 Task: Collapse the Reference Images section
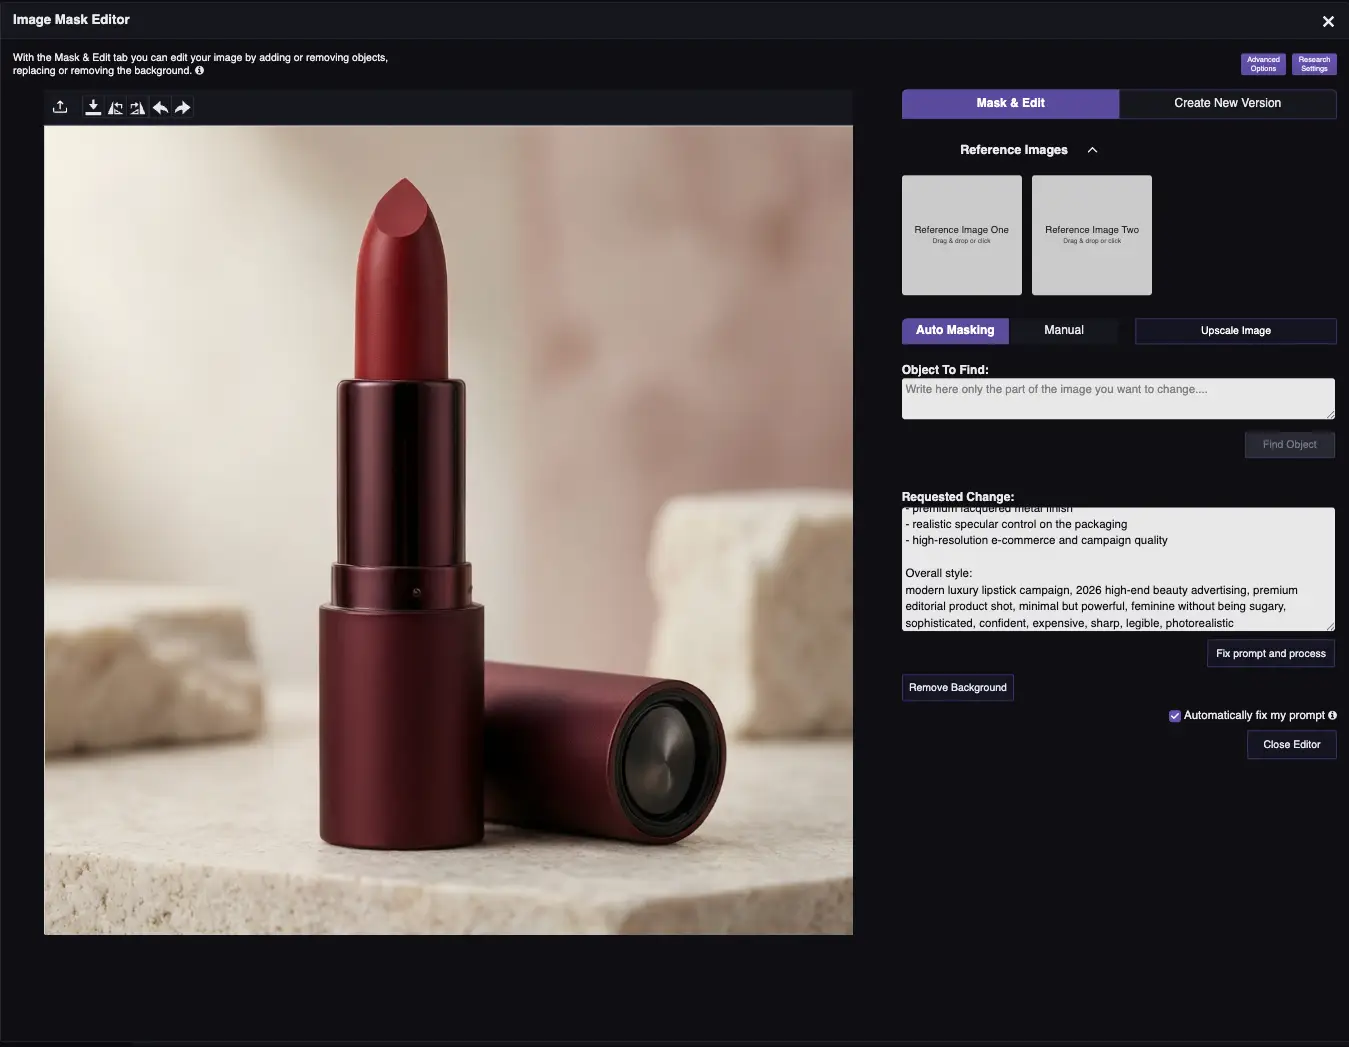pyautogui.click(x=1092, y=150)
